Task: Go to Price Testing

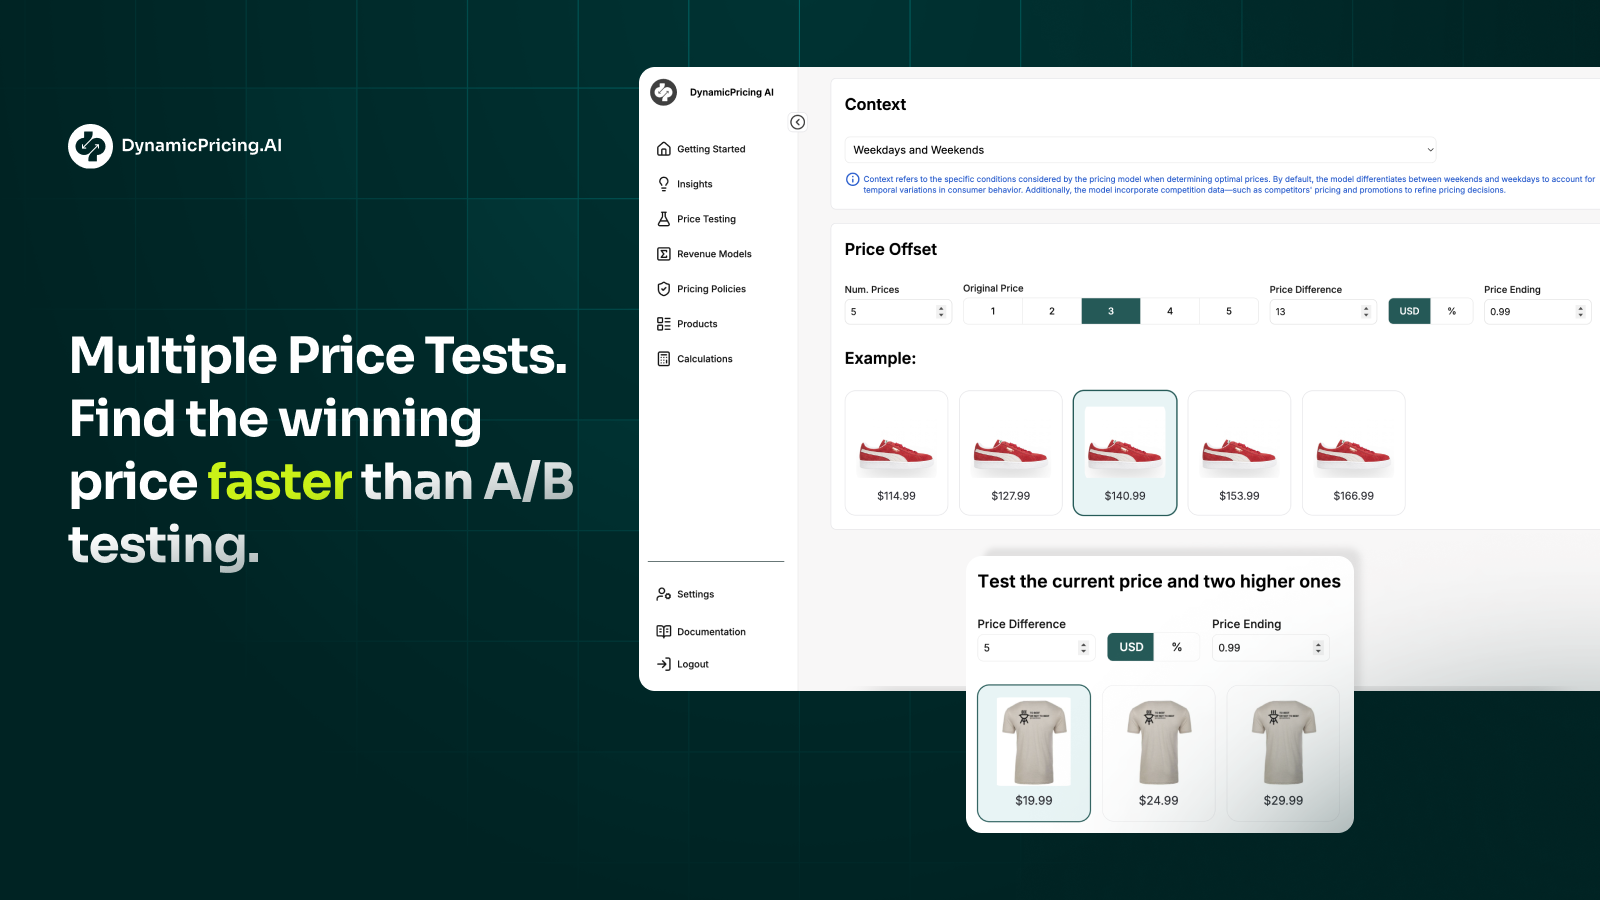Action: (x=706, y=219)
